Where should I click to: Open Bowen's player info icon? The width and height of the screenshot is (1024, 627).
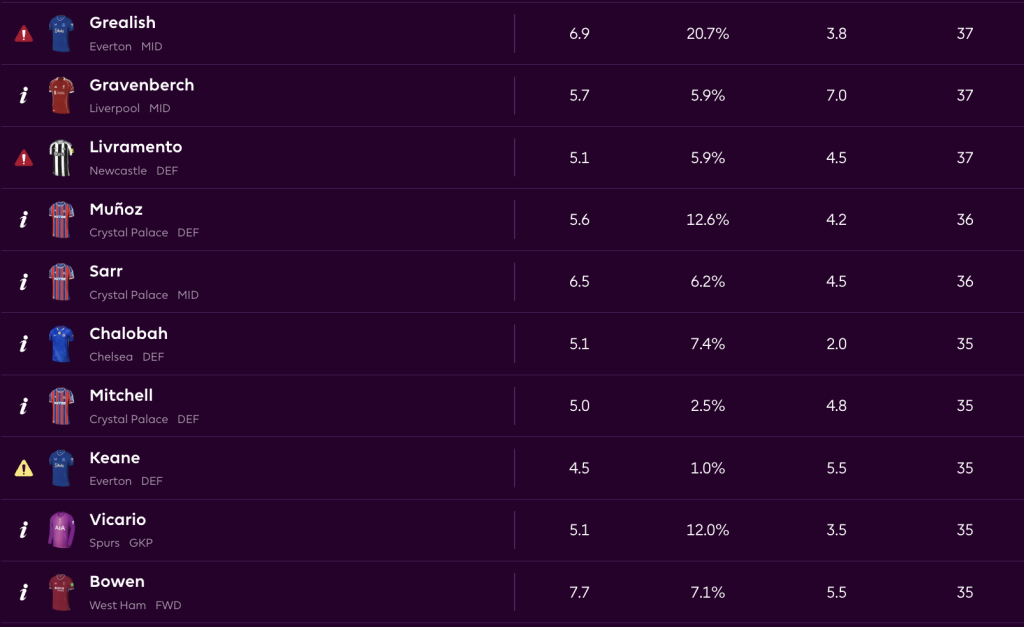(x=23, y=592)
